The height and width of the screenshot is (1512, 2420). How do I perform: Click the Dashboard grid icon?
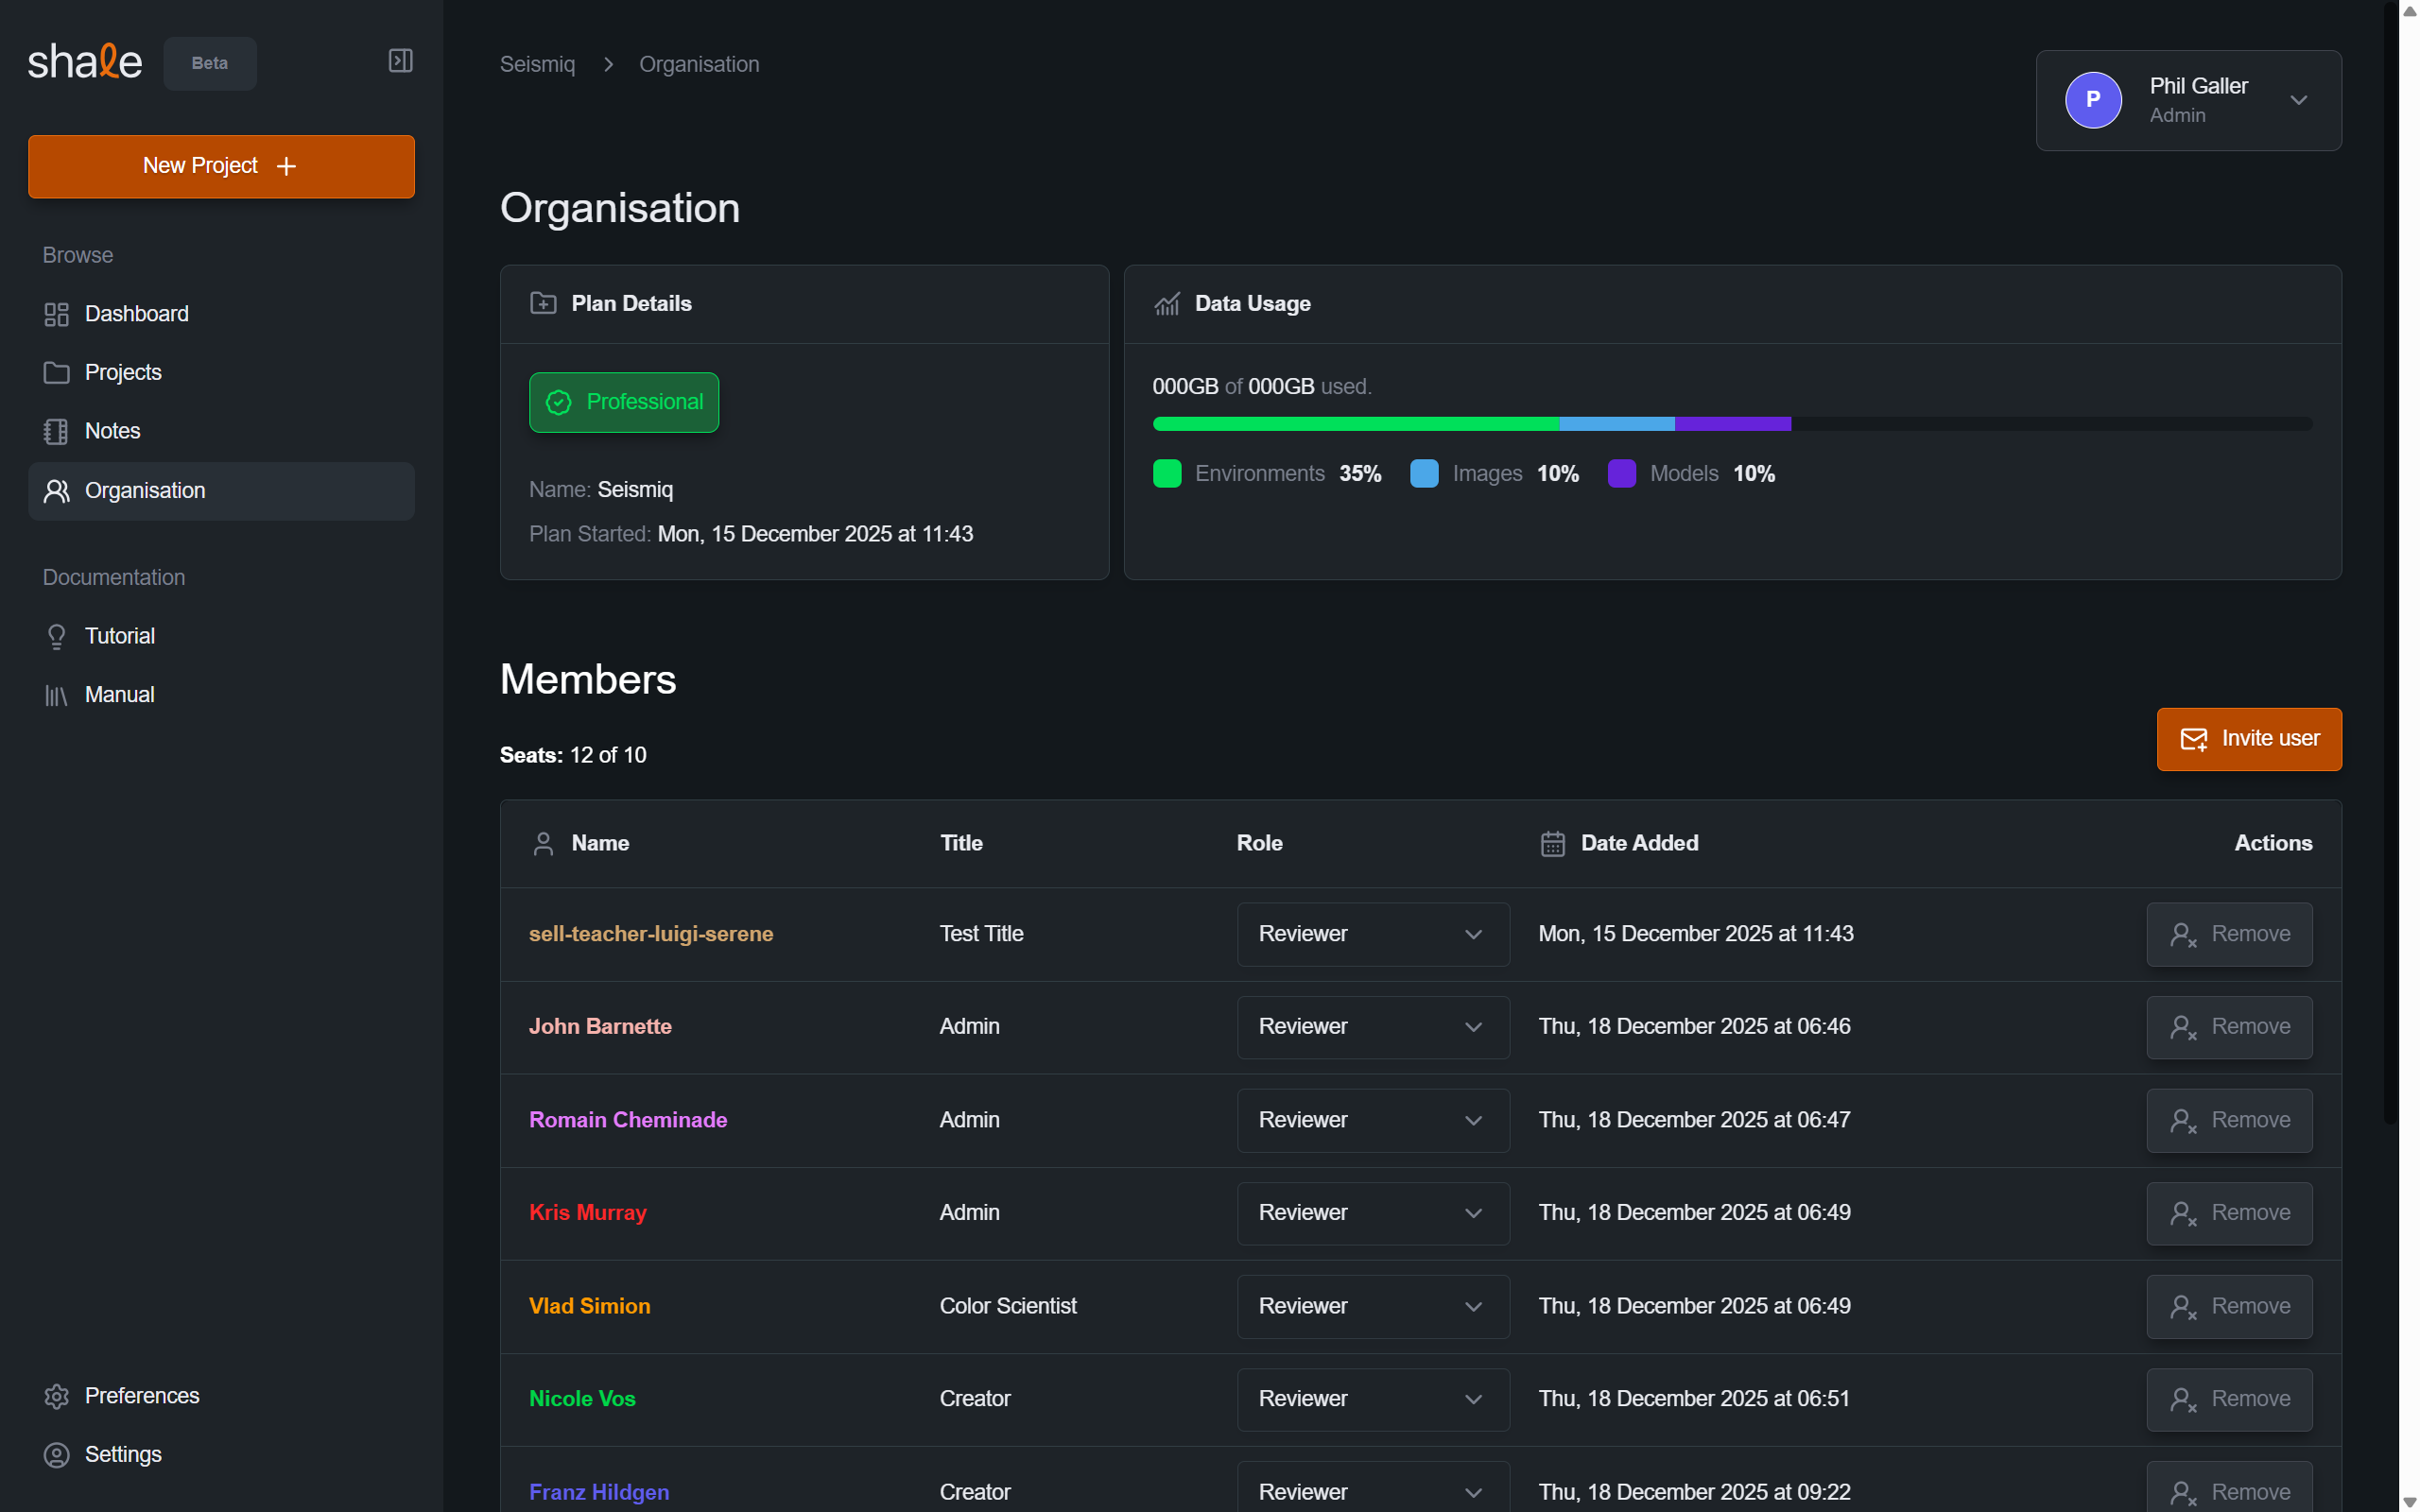[x=57, y=313]
